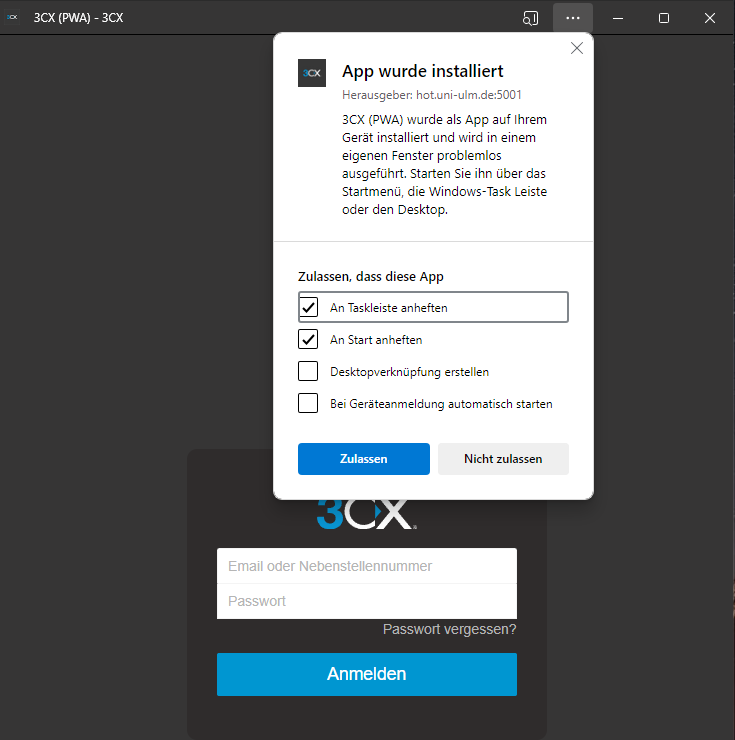This screenshot has height=740, width=735.
Task: Maximize the 3CX window
Action: click(664, 18)
